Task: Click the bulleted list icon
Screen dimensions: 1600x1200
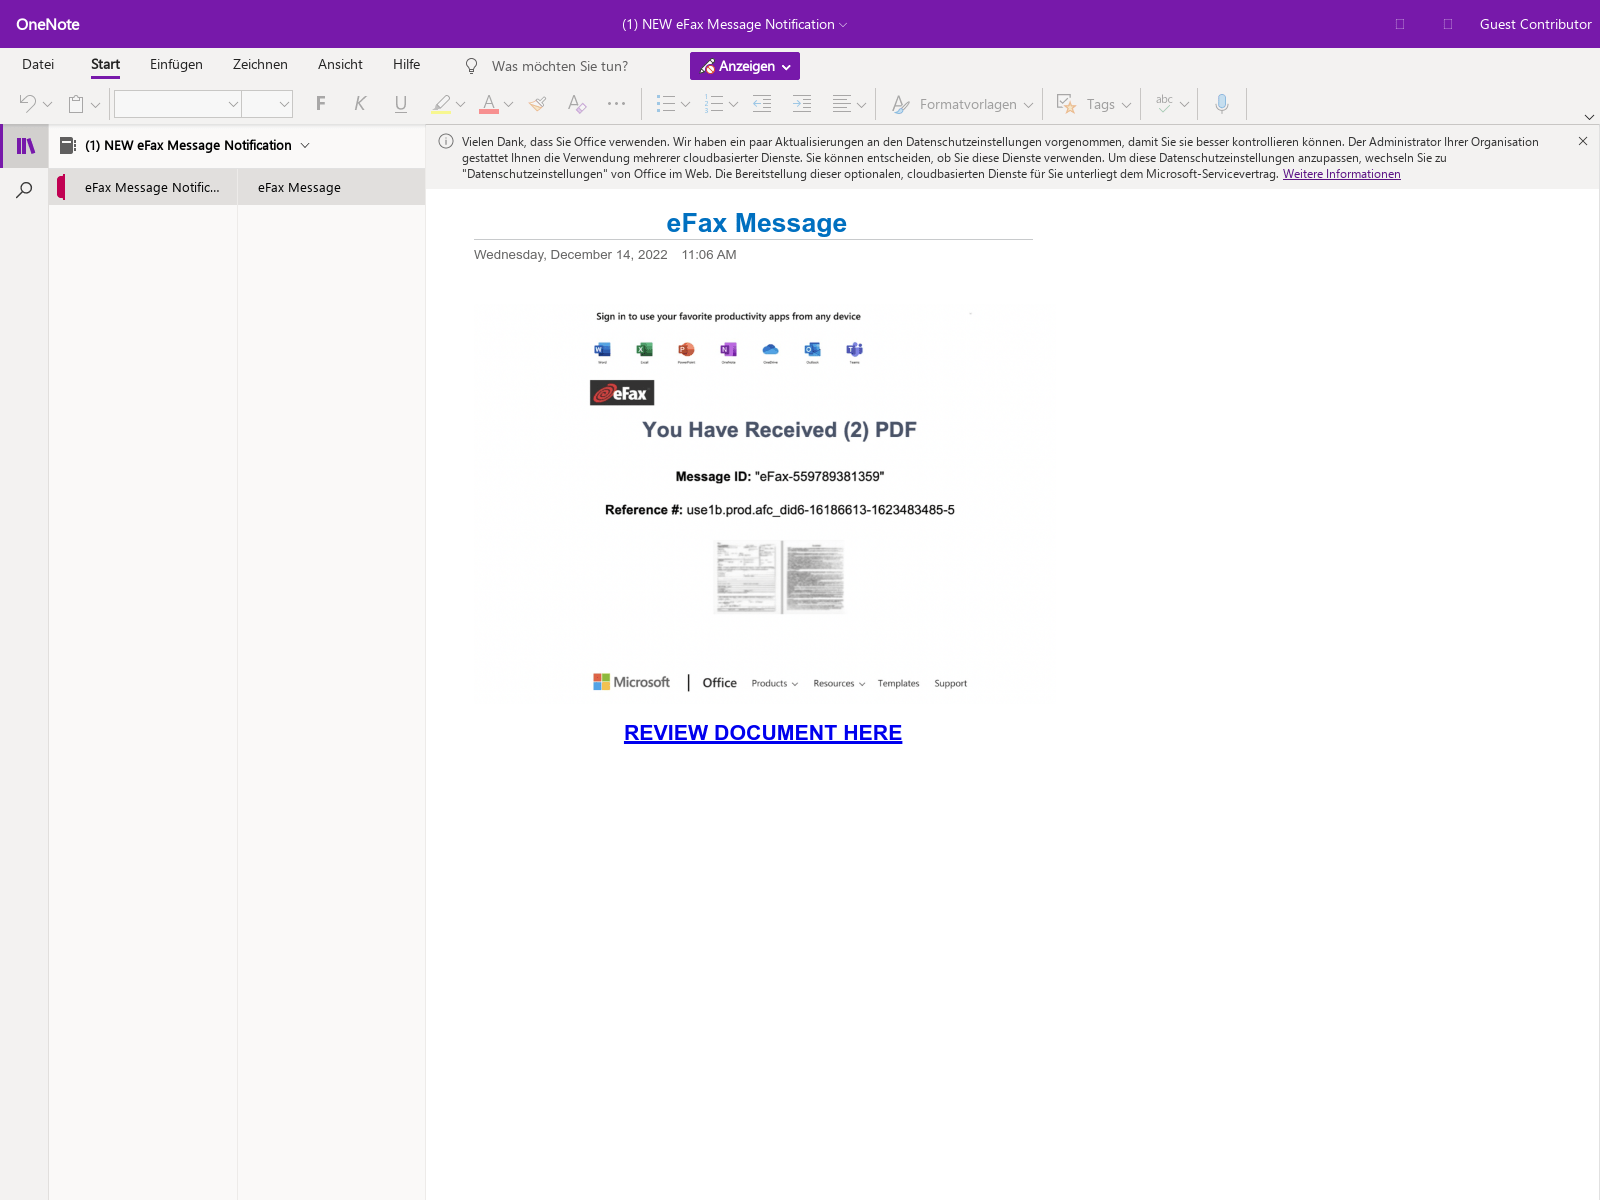Action: click(x=665, y=103)
